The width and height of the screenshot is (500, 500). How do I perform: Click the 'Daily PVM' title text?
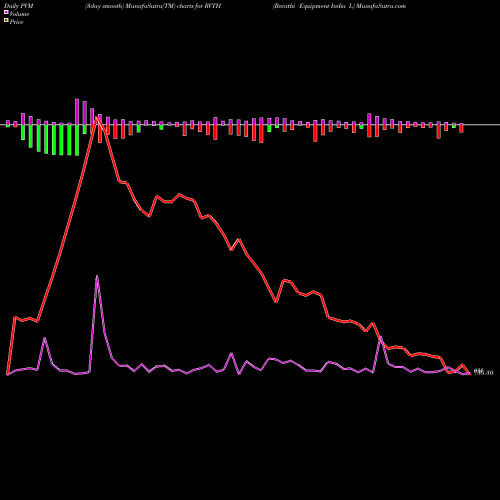click(19, 6)
